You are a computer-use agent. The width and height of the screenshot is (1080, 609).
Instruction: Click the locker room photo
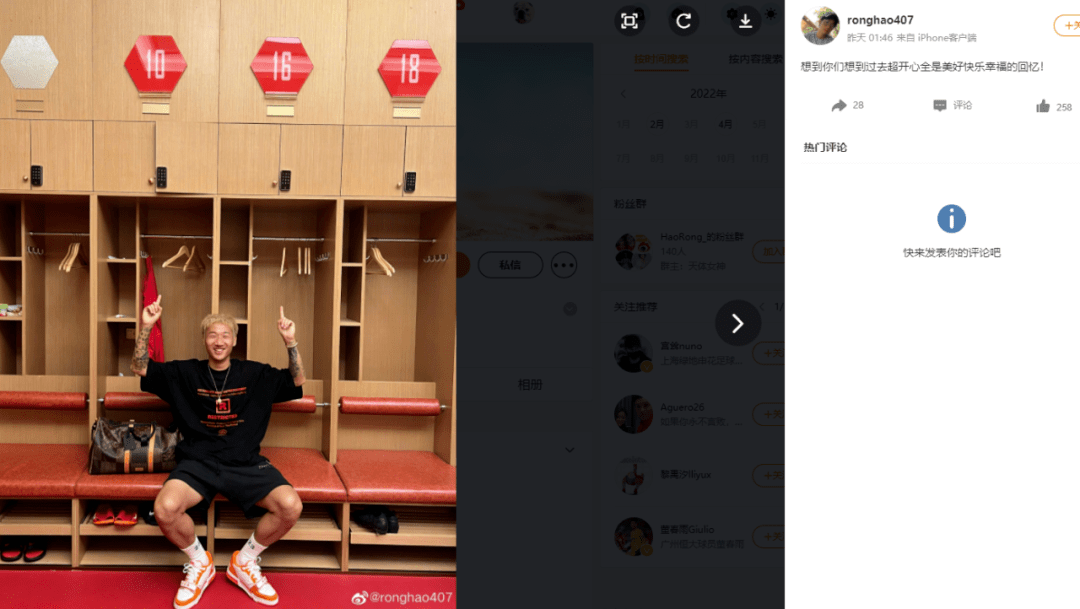coord(228,304)
